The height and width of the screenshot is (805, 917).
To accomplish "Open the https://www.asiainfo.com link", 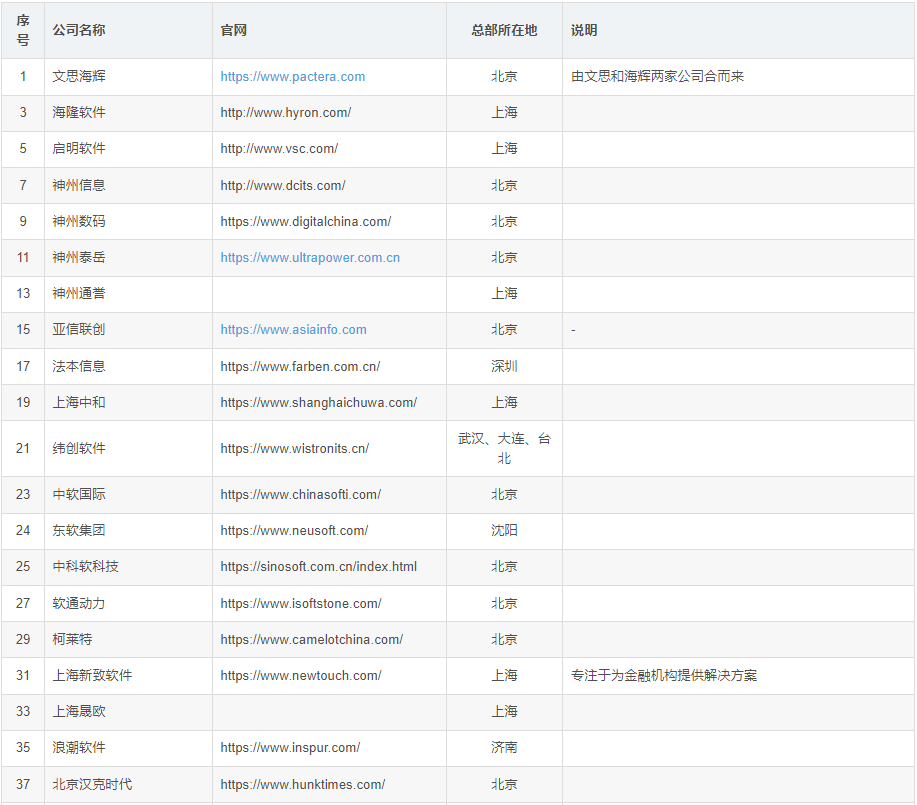I will 294,330.
